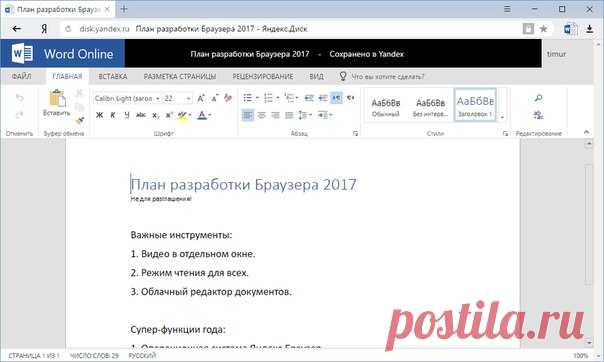Copy selection with the copy icon
This screenshot has width=604, height=362.
79,107
